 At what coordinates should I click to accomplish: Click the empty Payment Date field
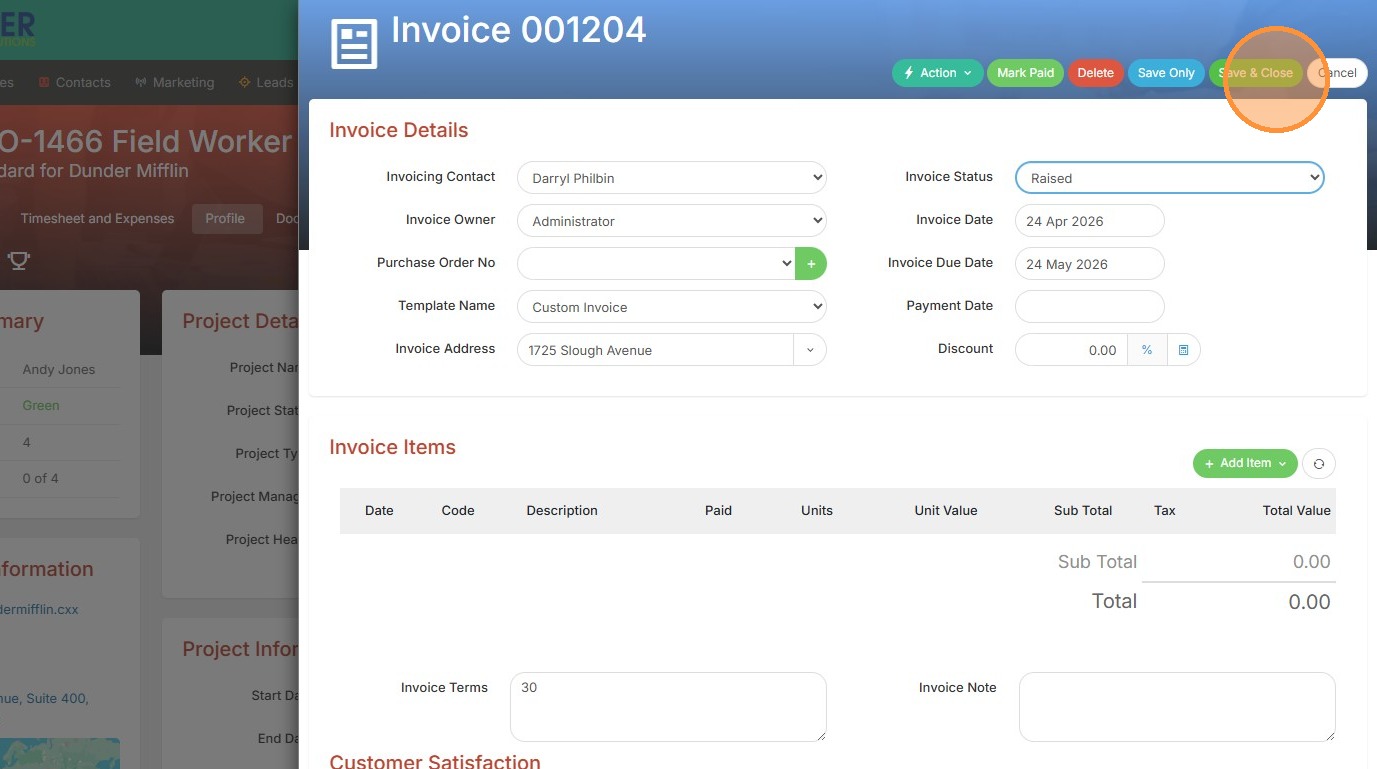click(1090, 307)
